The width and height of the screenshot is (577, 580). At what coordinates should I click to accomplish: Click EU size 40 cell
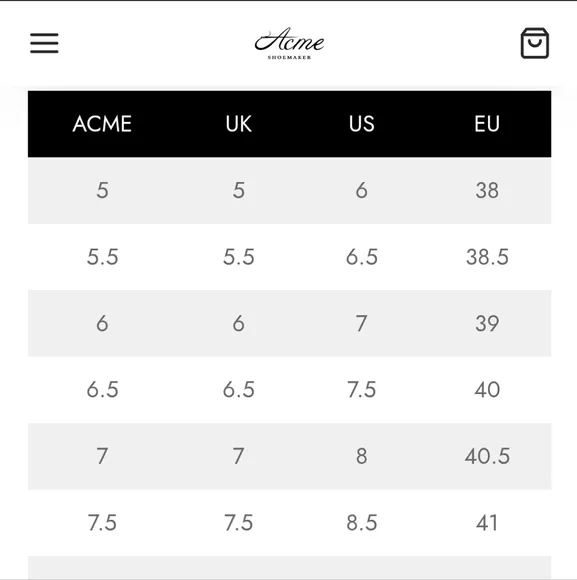click(x=487, y=390)
